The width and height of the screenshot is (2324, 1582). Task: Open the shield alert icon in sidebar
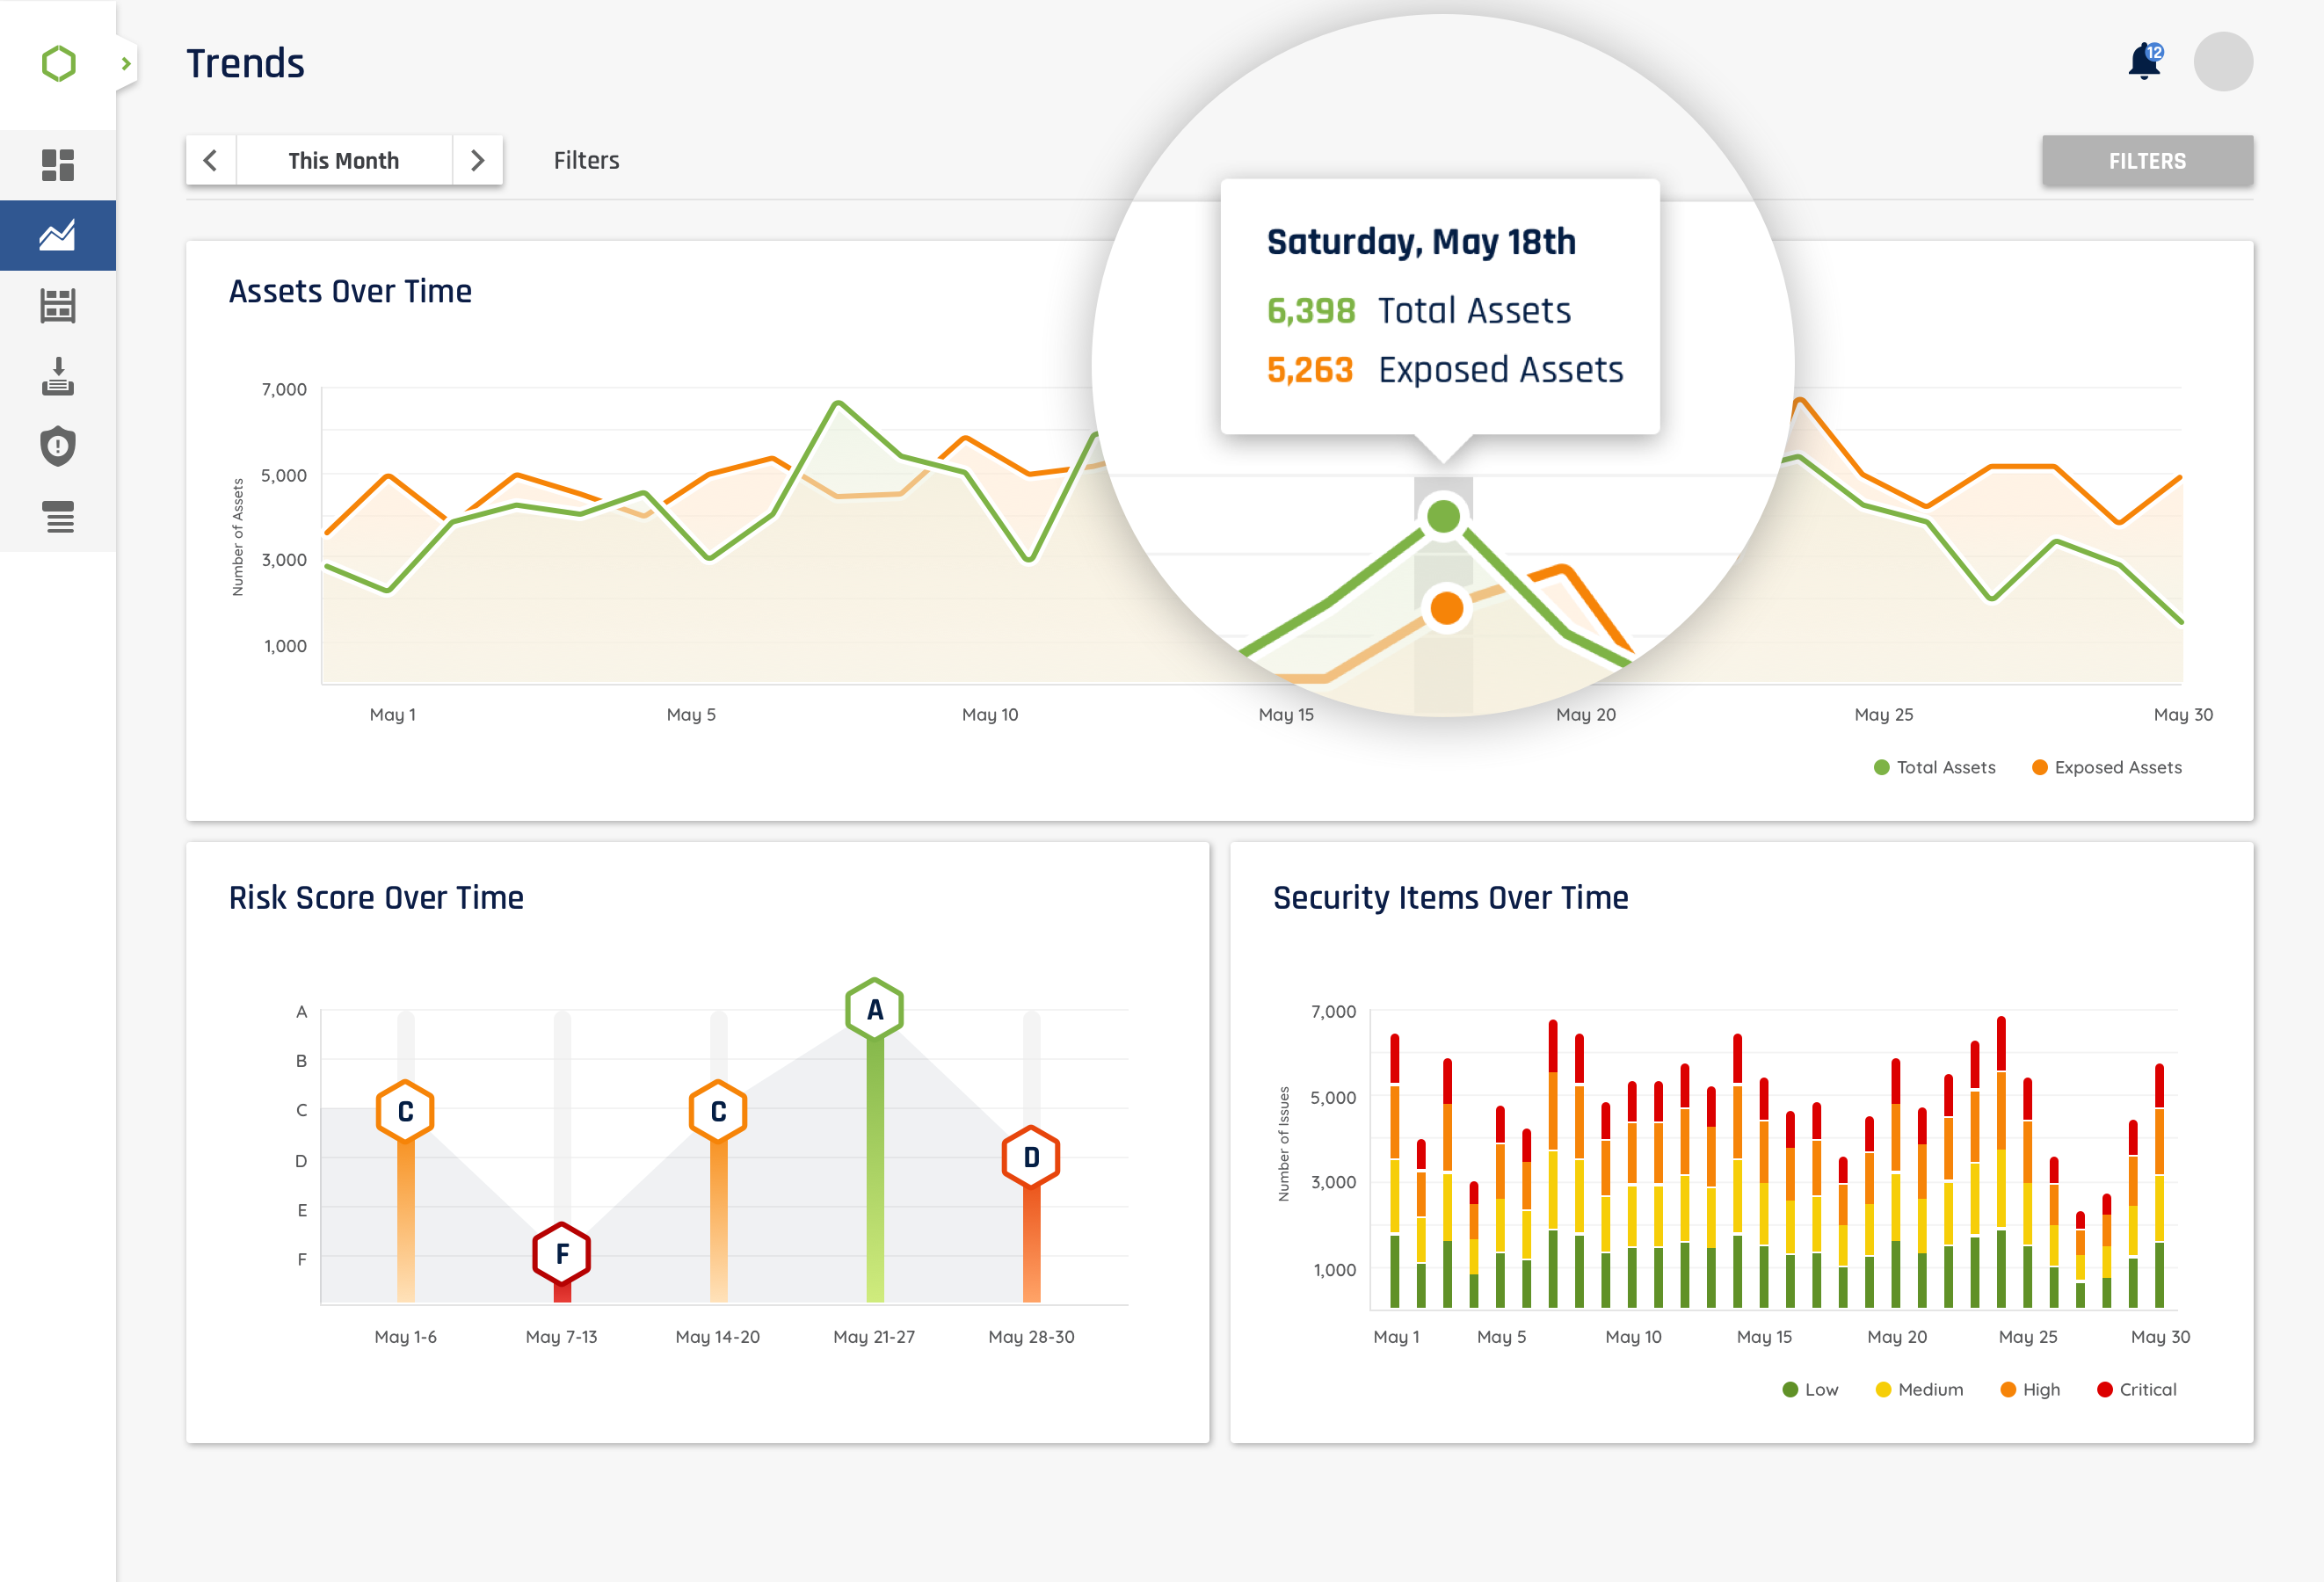tap(58, 447)
